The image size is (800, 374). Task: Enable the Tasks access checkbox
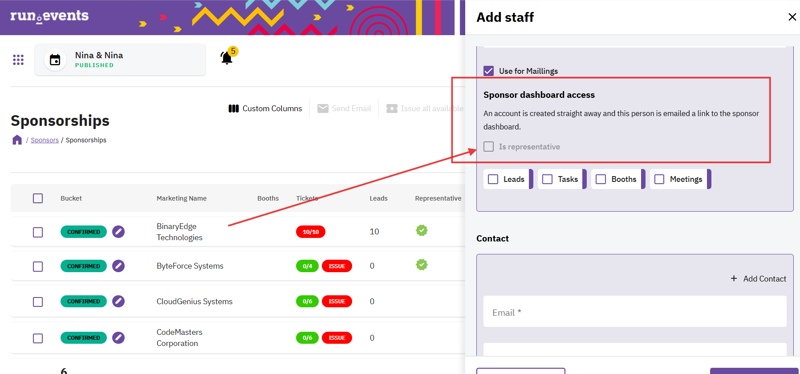point(547,179)
